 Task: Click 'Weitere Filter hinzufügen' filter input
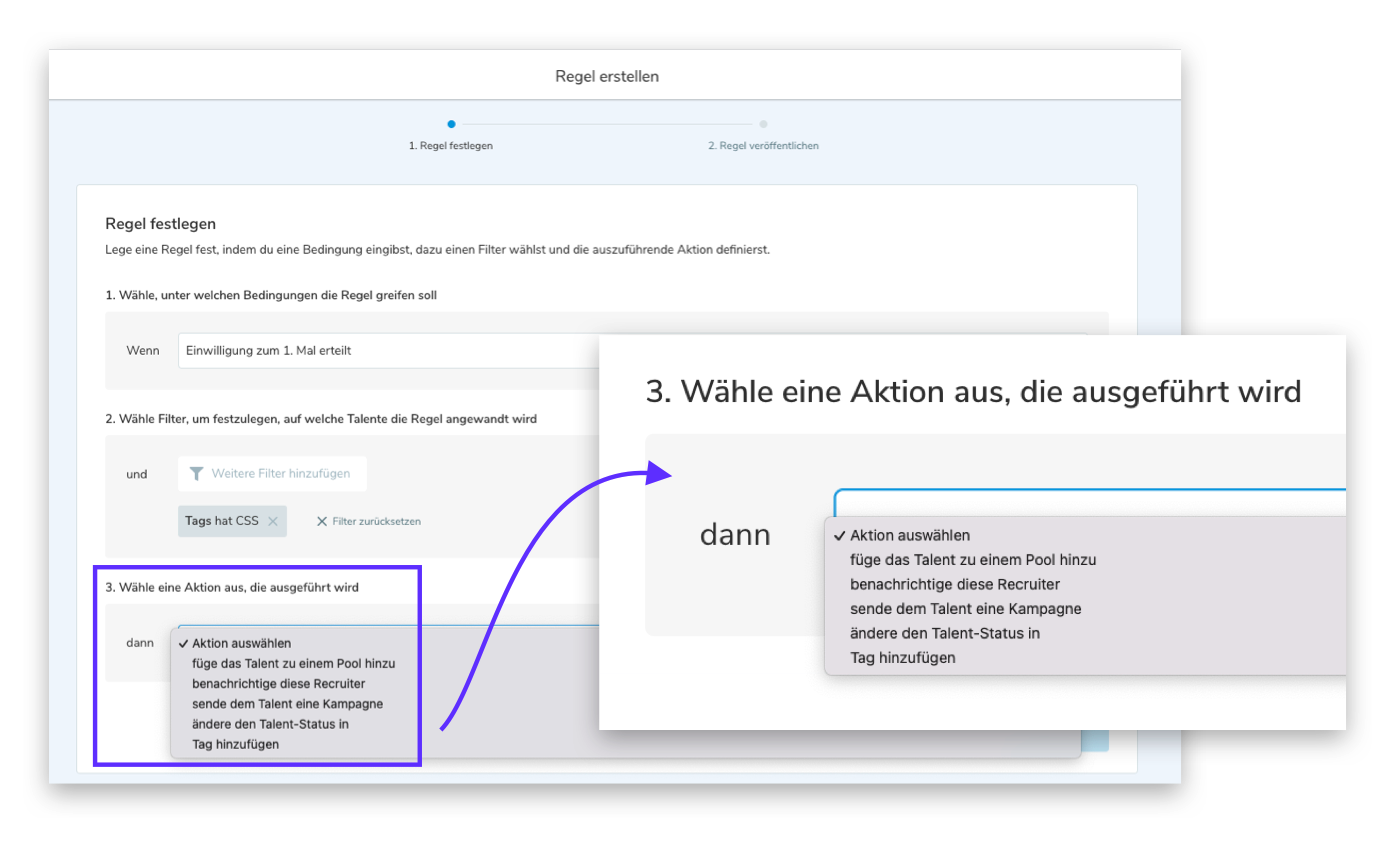[x=280, y=473]
